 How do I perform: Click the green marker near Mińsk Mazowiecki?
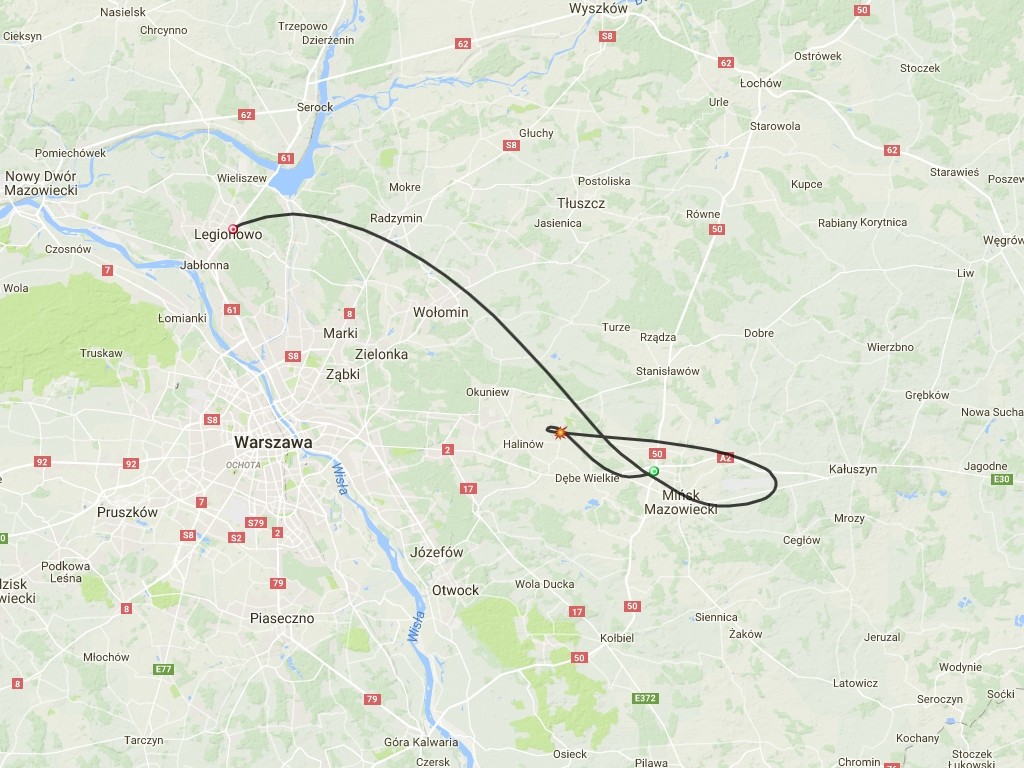654,471
